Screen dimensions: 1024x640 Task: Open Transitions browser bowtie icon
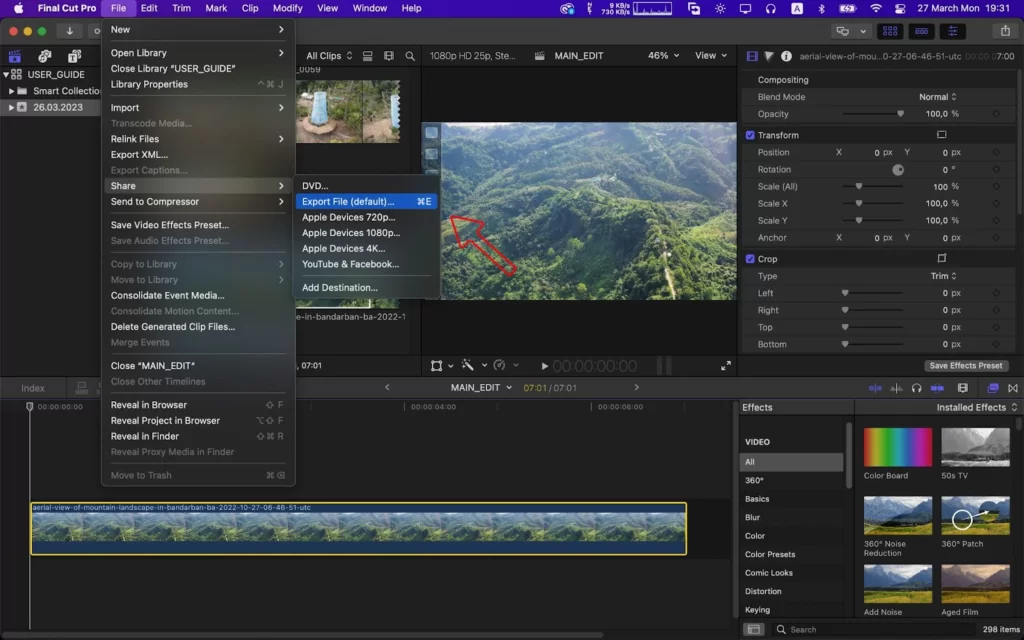[x=1013, y=388]
